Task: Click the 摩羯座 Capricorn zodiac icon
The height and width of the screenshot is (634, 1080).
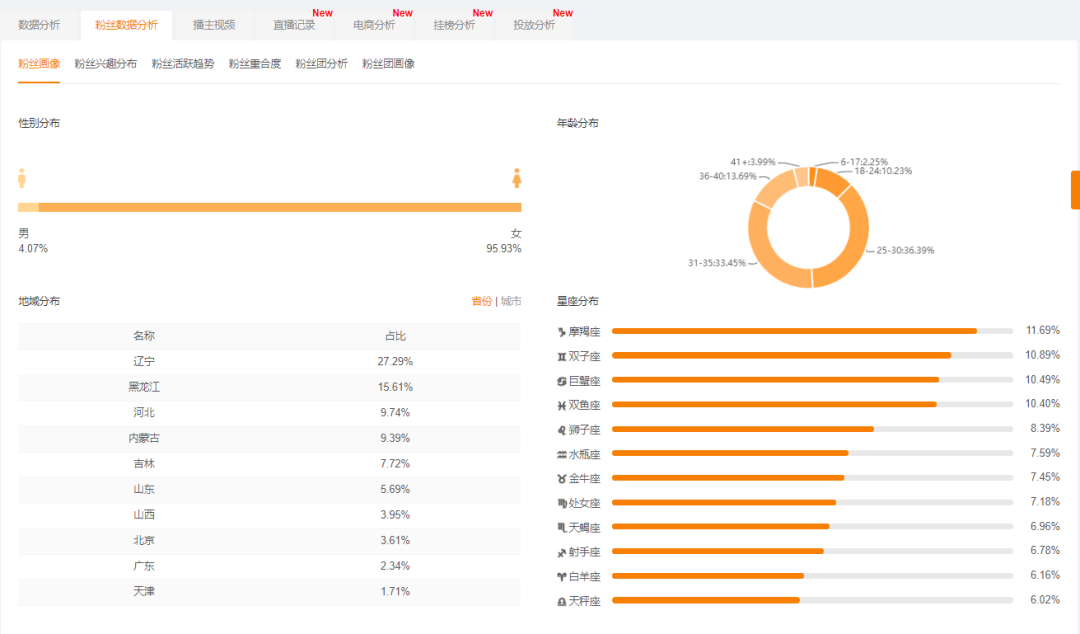Action: click(x=561, y=332)
